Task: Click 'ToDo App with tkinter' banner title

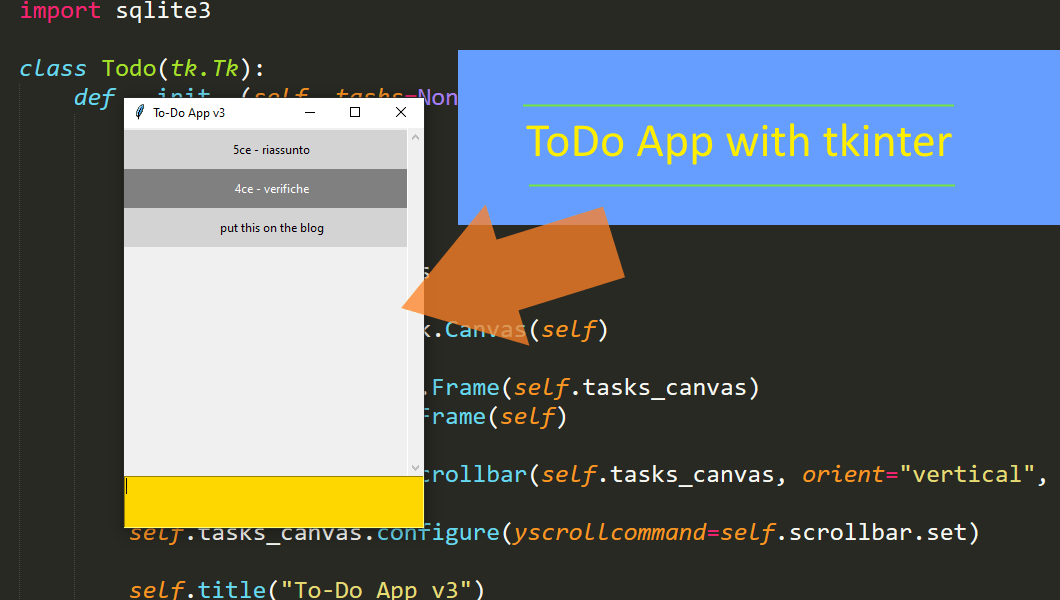Action: tap(739, 142)
